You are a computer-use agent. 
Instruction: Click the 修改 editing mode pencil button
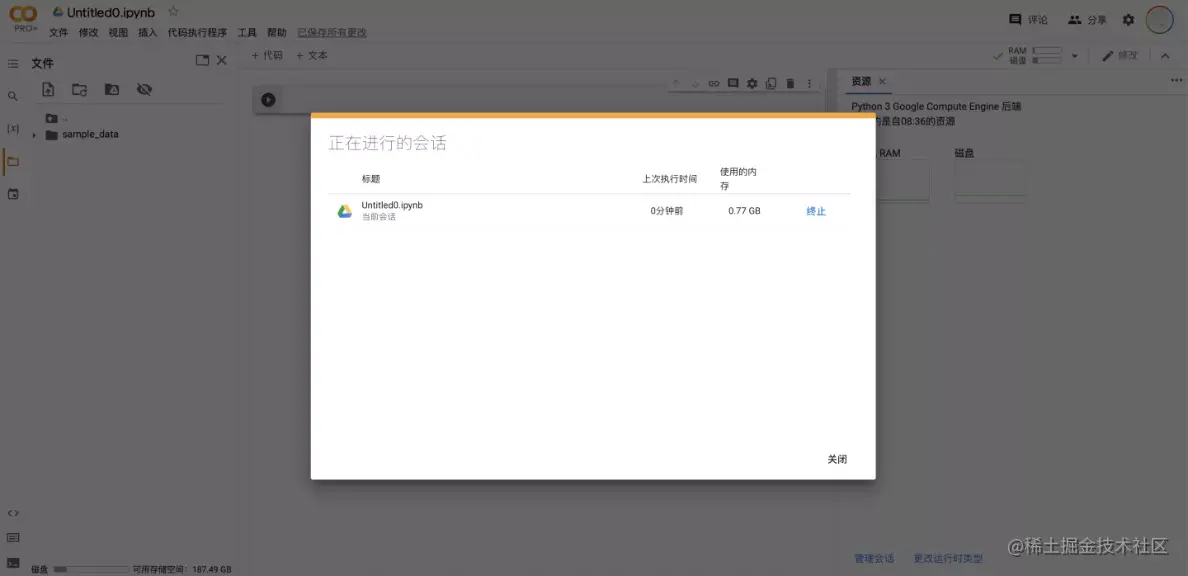(x=1119, y=55)
